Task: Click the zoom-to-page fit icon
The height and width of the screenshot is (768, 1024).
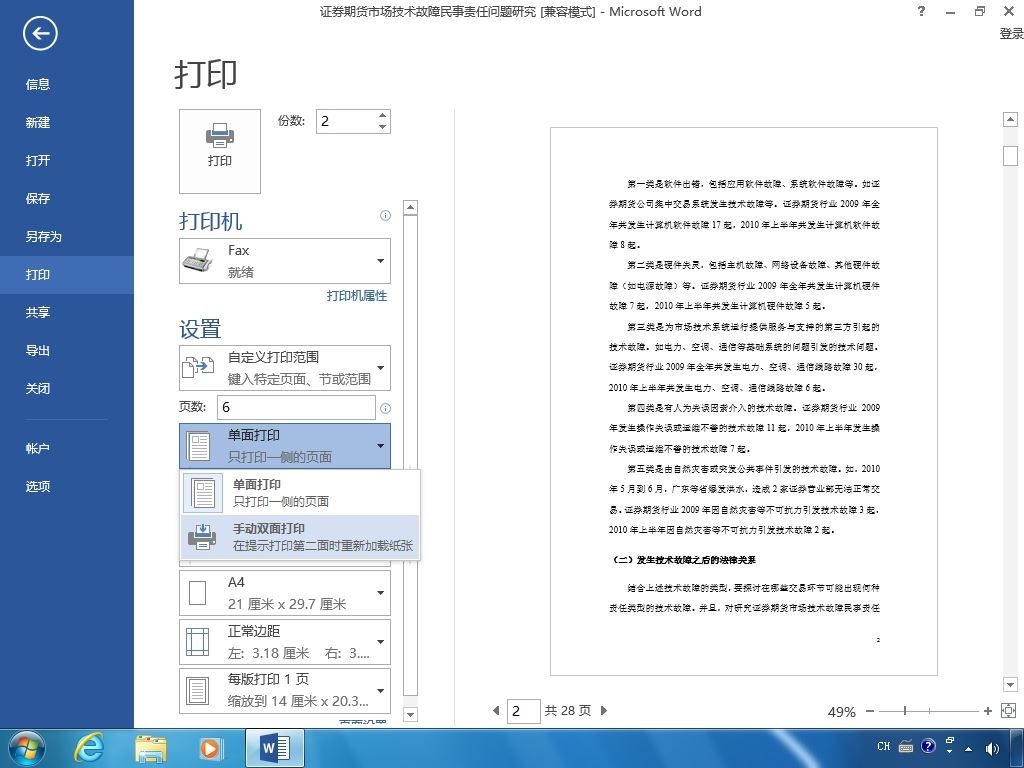Action: pyautogui.click(x=1008, y=711)
